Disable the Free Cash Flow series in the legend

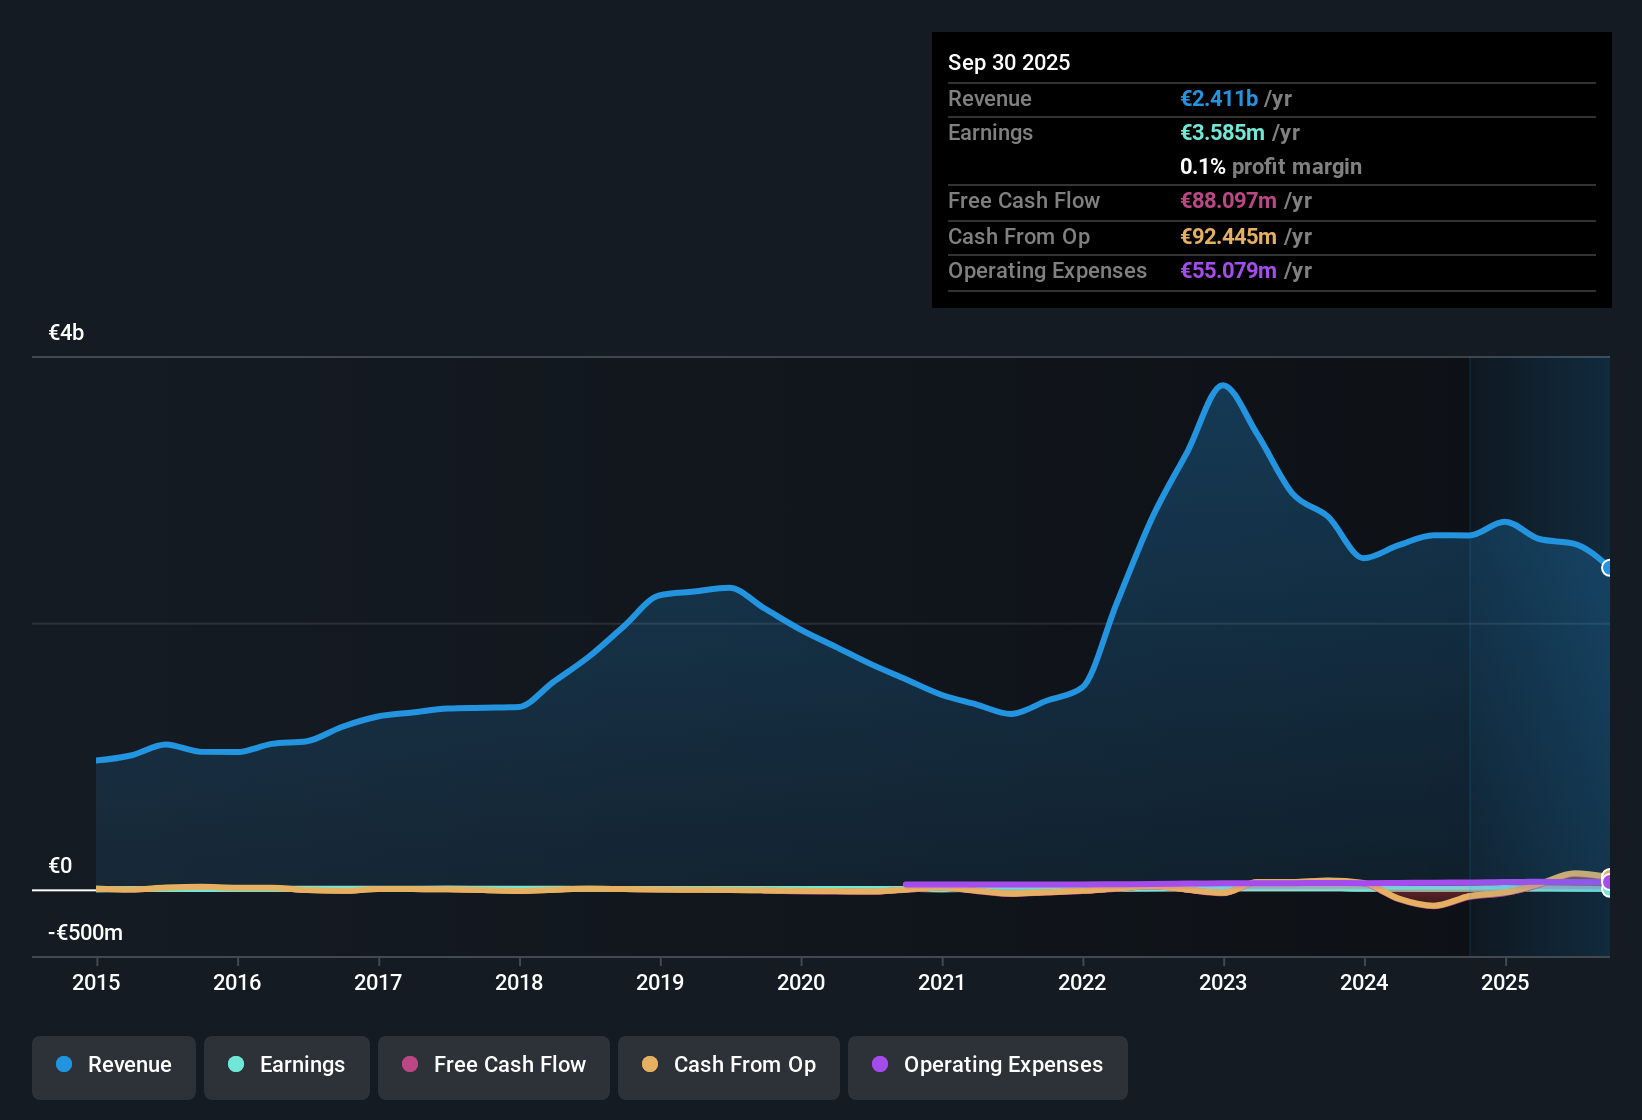(x=493, y=1066)
